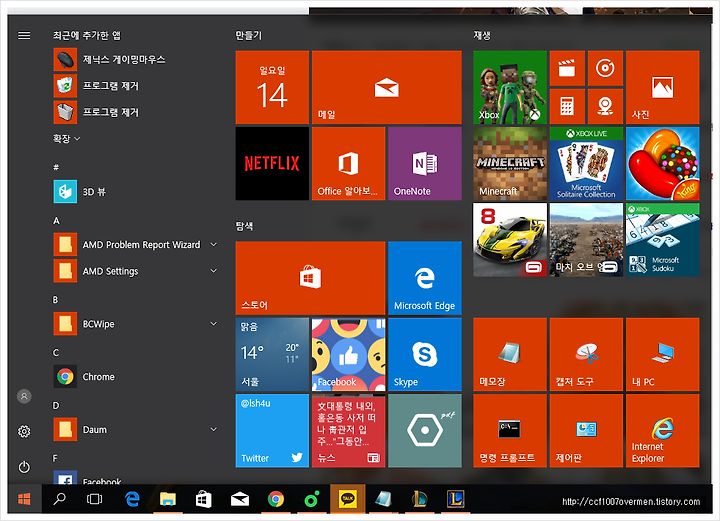Open Task View on the taskbar
Image resolution: width=720 pixels, height=521 pixels.
pos(95,499)
